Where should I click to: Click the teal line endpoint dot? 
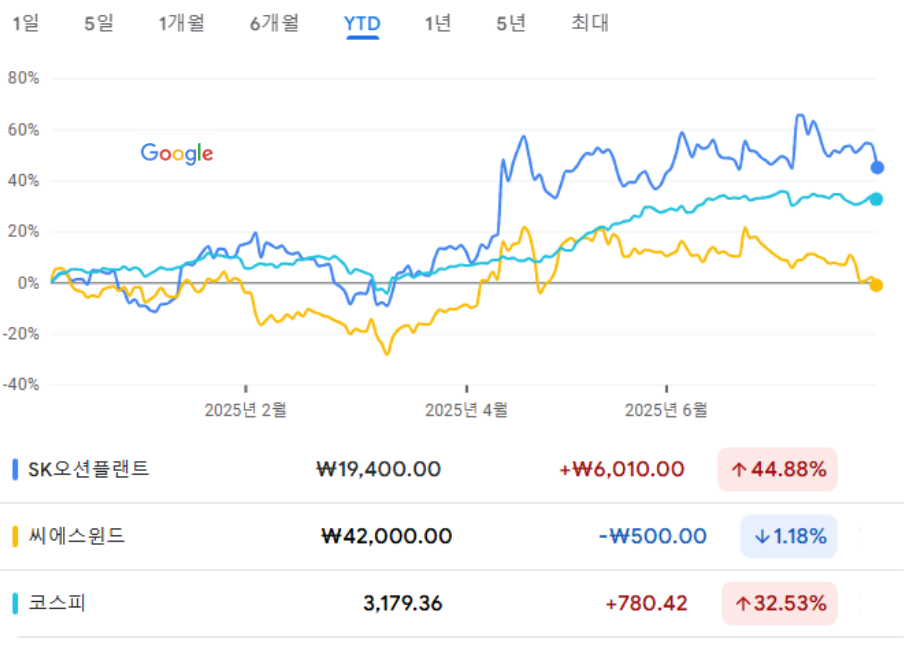(x=876, y=199)
